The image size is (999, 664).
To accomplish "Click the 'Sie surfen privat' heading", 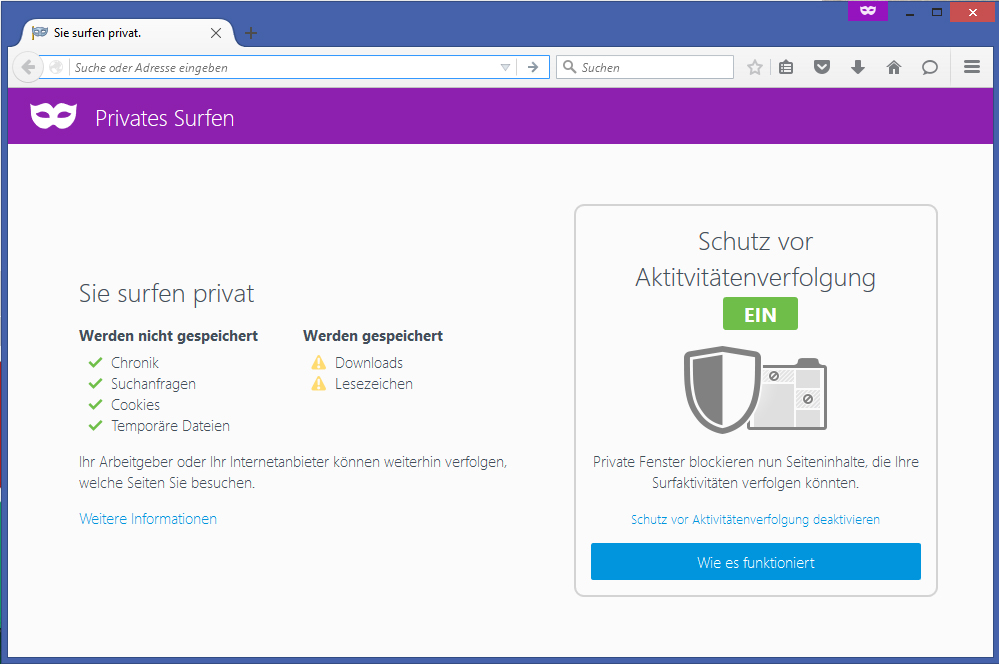I will 166,293.
